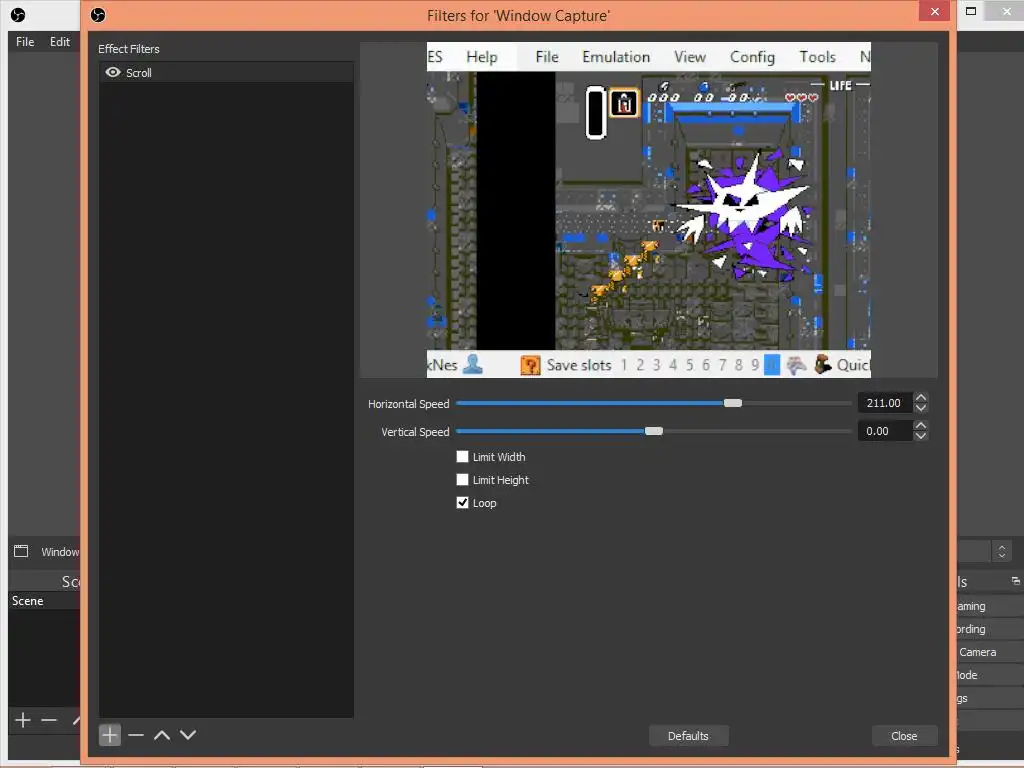Decrease Horizontal Speed with the down arrow
The width and height of the screenshot is (1024, 768).
[921, 408]
